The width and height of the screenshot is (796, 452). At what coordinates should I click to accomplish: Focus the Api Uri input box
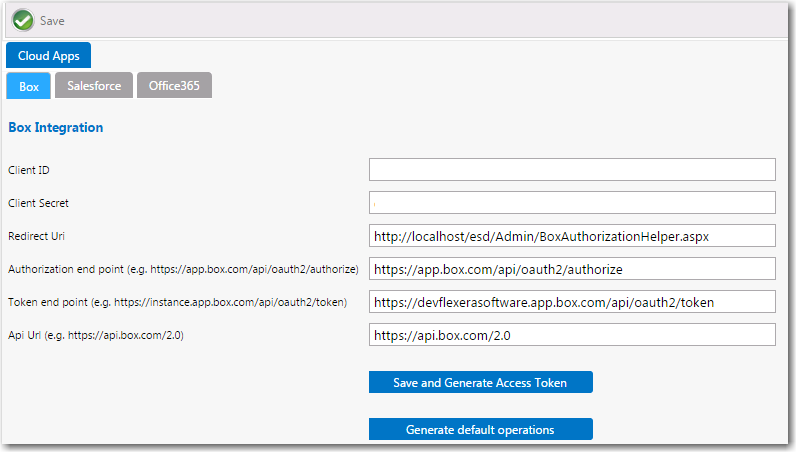[572, 335]
